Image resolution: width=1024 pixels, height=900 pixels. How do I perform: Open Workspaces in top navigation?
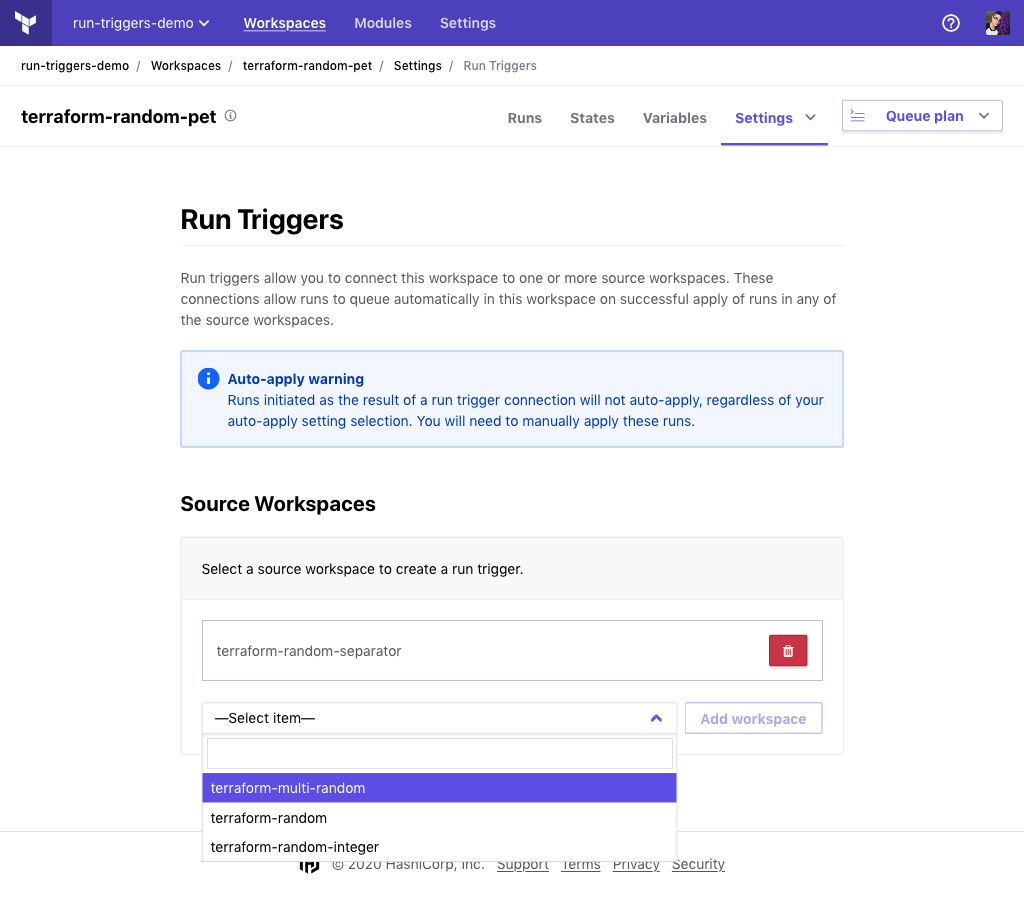(x=285, y=24)
